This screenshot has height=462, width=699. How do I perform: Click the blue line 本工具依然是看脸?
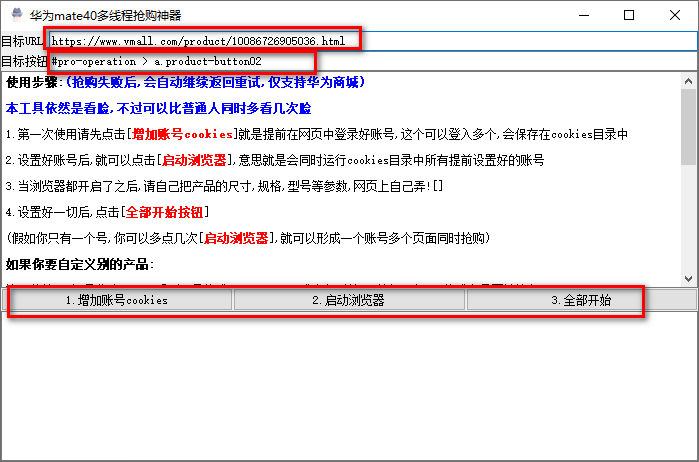click(x=158, y=108)
